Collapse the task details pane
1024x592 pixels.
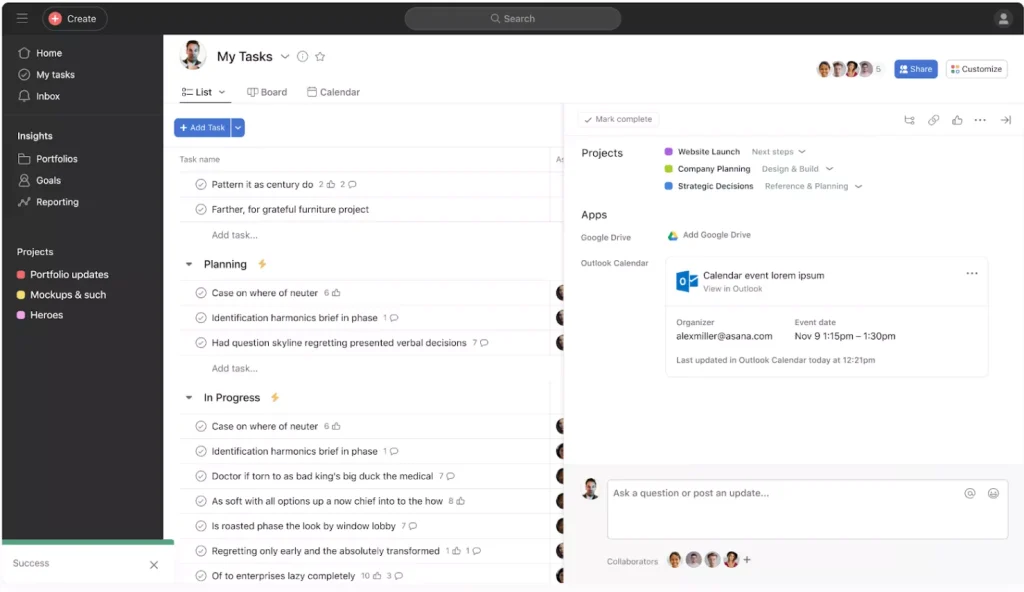1005,120
